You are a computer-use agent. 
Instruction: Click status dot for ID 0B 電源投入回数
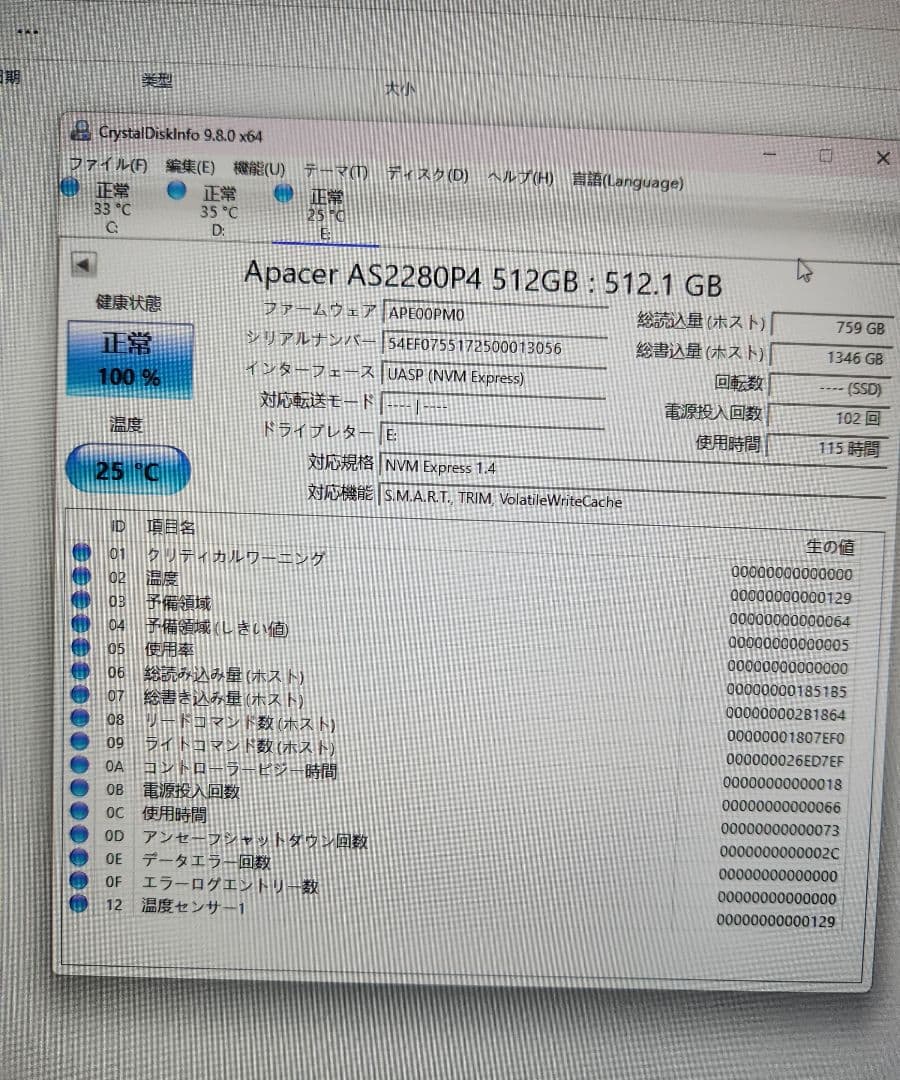click(x=79, y=787)
